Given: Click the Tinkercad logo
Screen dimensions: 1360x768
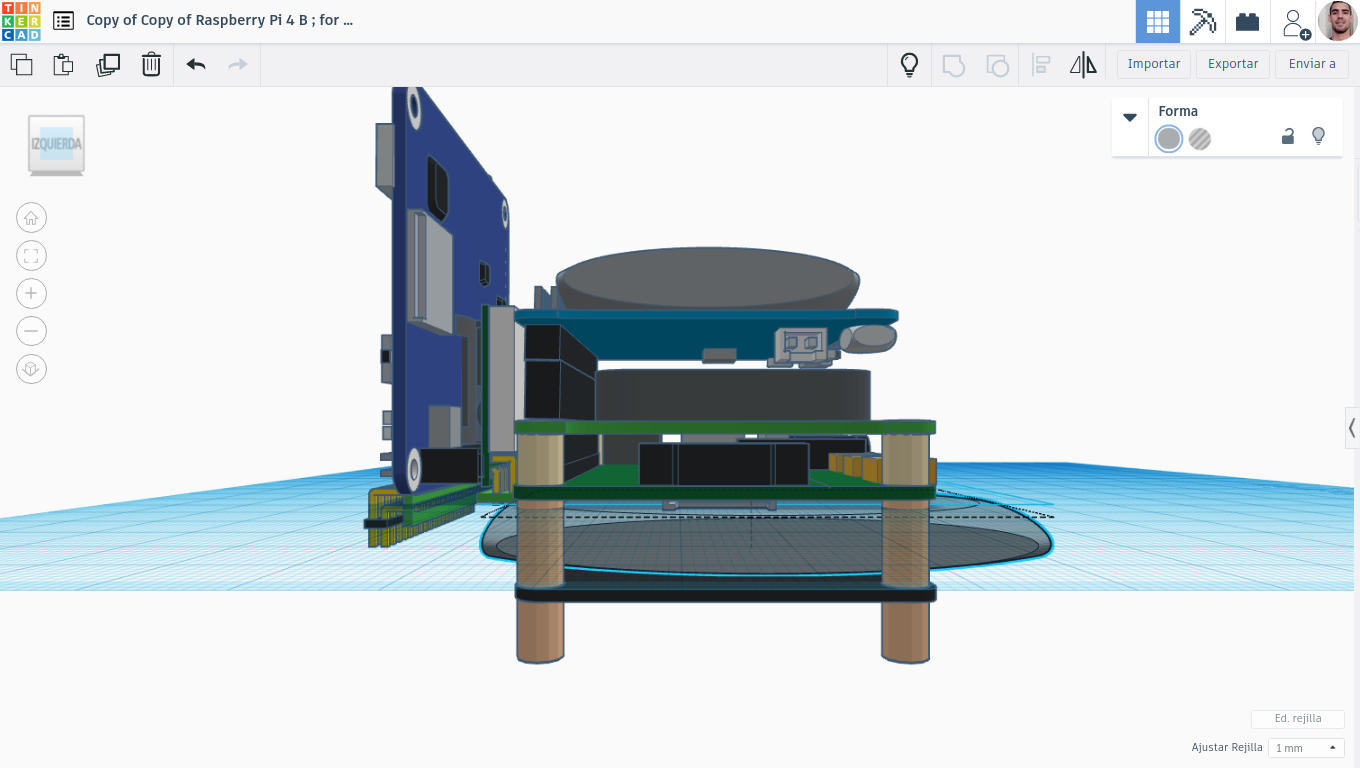Looking at the screenshot, I should [21, 21].
